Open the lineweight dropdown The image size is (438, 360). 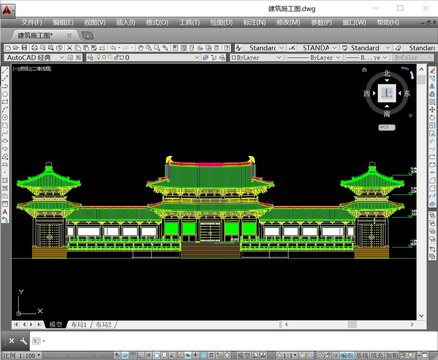pos(385,57)
